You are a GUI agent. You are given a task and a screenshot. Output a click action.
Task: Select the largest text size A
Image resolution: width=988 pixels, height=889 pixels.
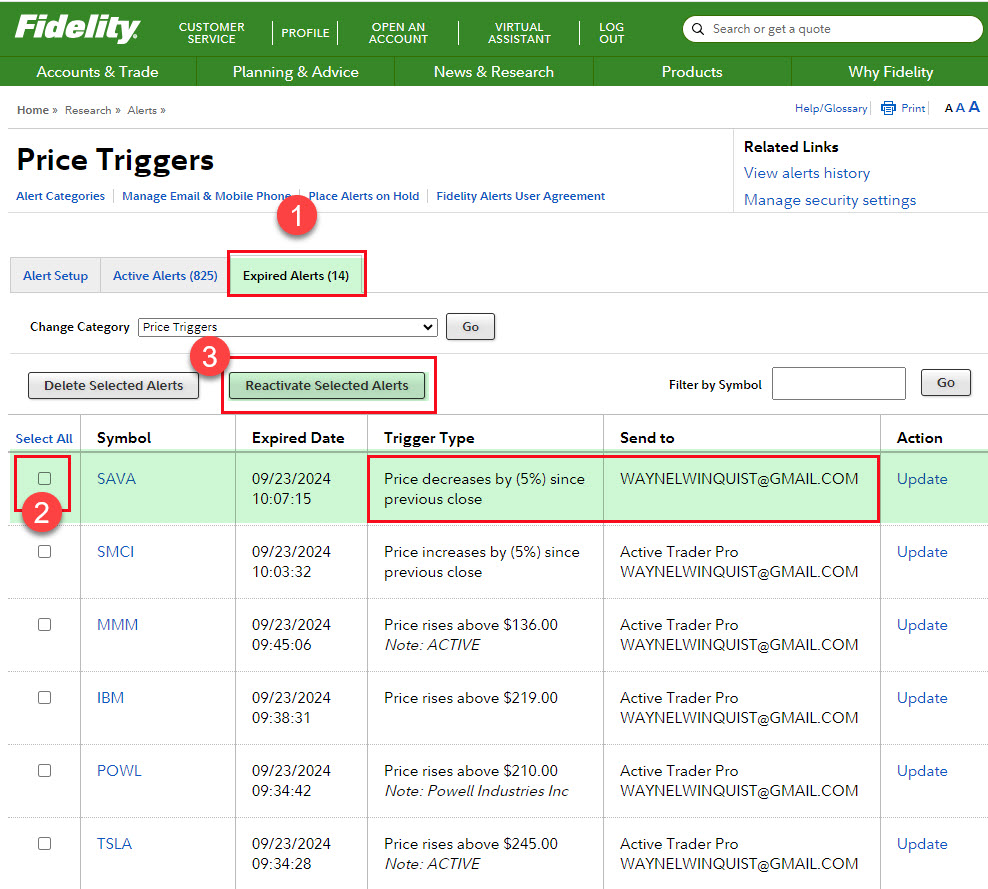coord(974,108)
